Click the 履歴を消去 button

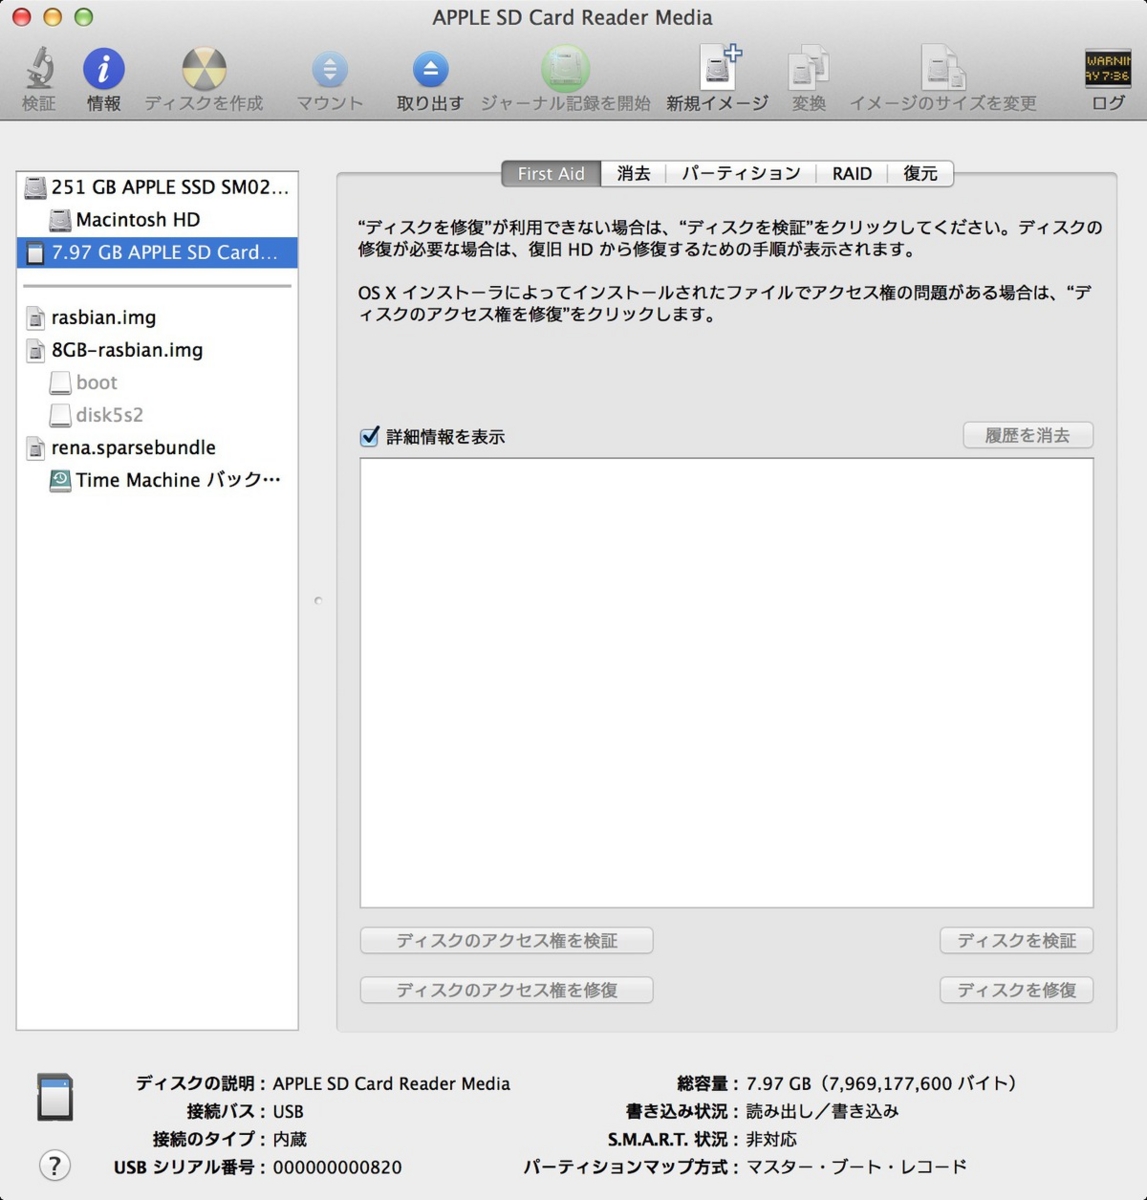click(1028, 435)
